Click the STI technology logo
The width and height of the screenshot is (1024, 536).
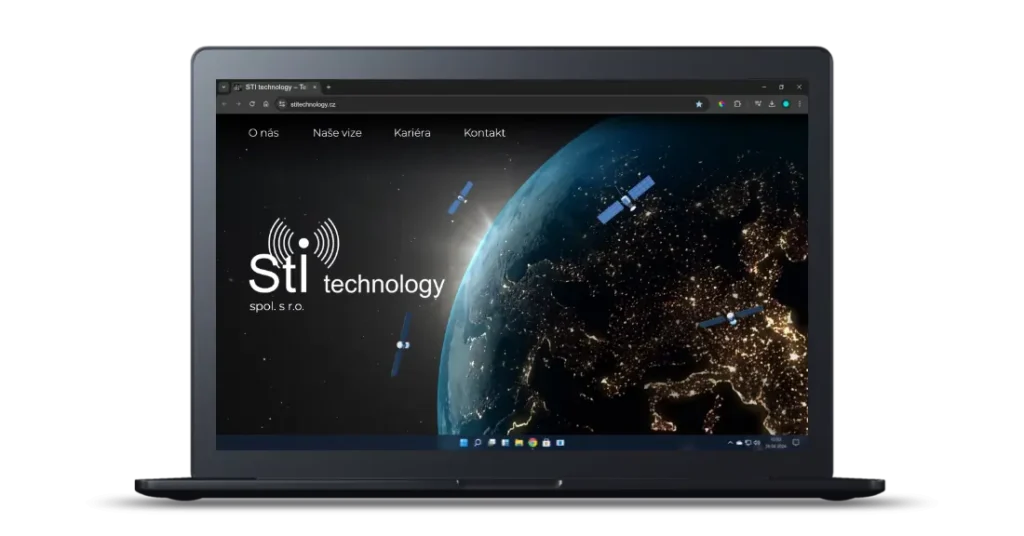[346, 265]
